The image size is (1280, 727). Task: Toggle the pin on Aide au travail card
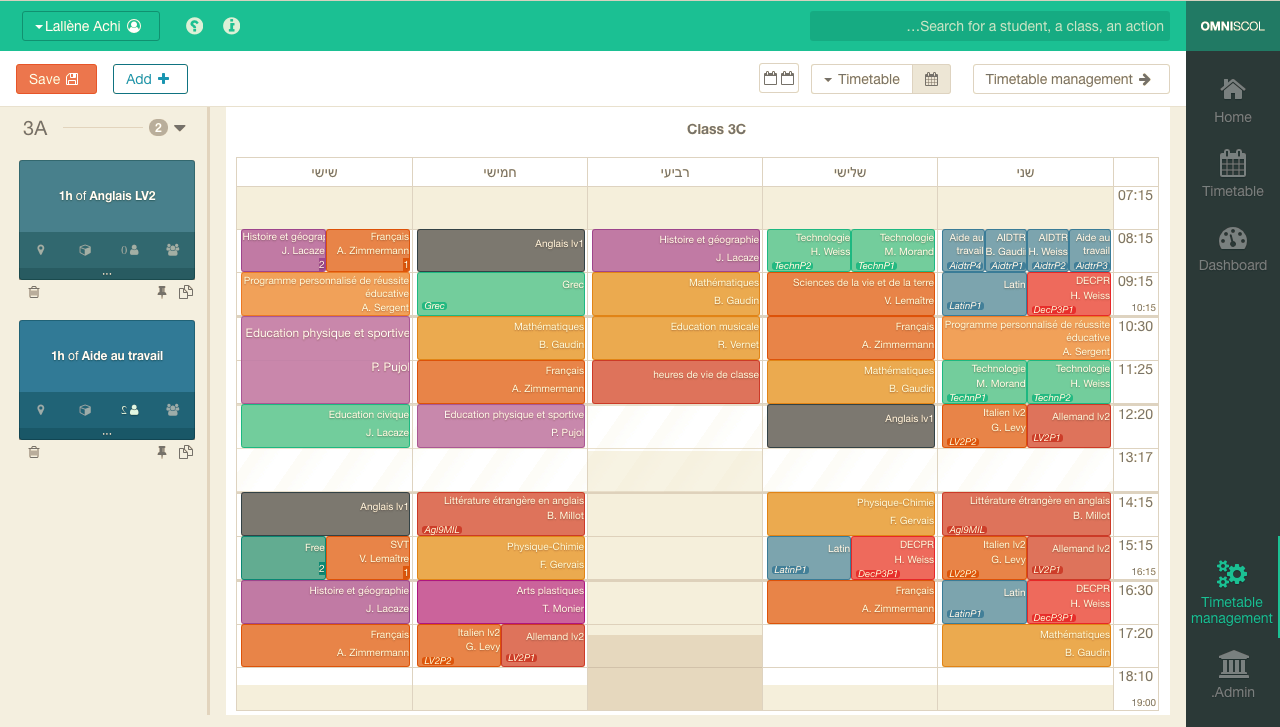(x=162, y=452)
